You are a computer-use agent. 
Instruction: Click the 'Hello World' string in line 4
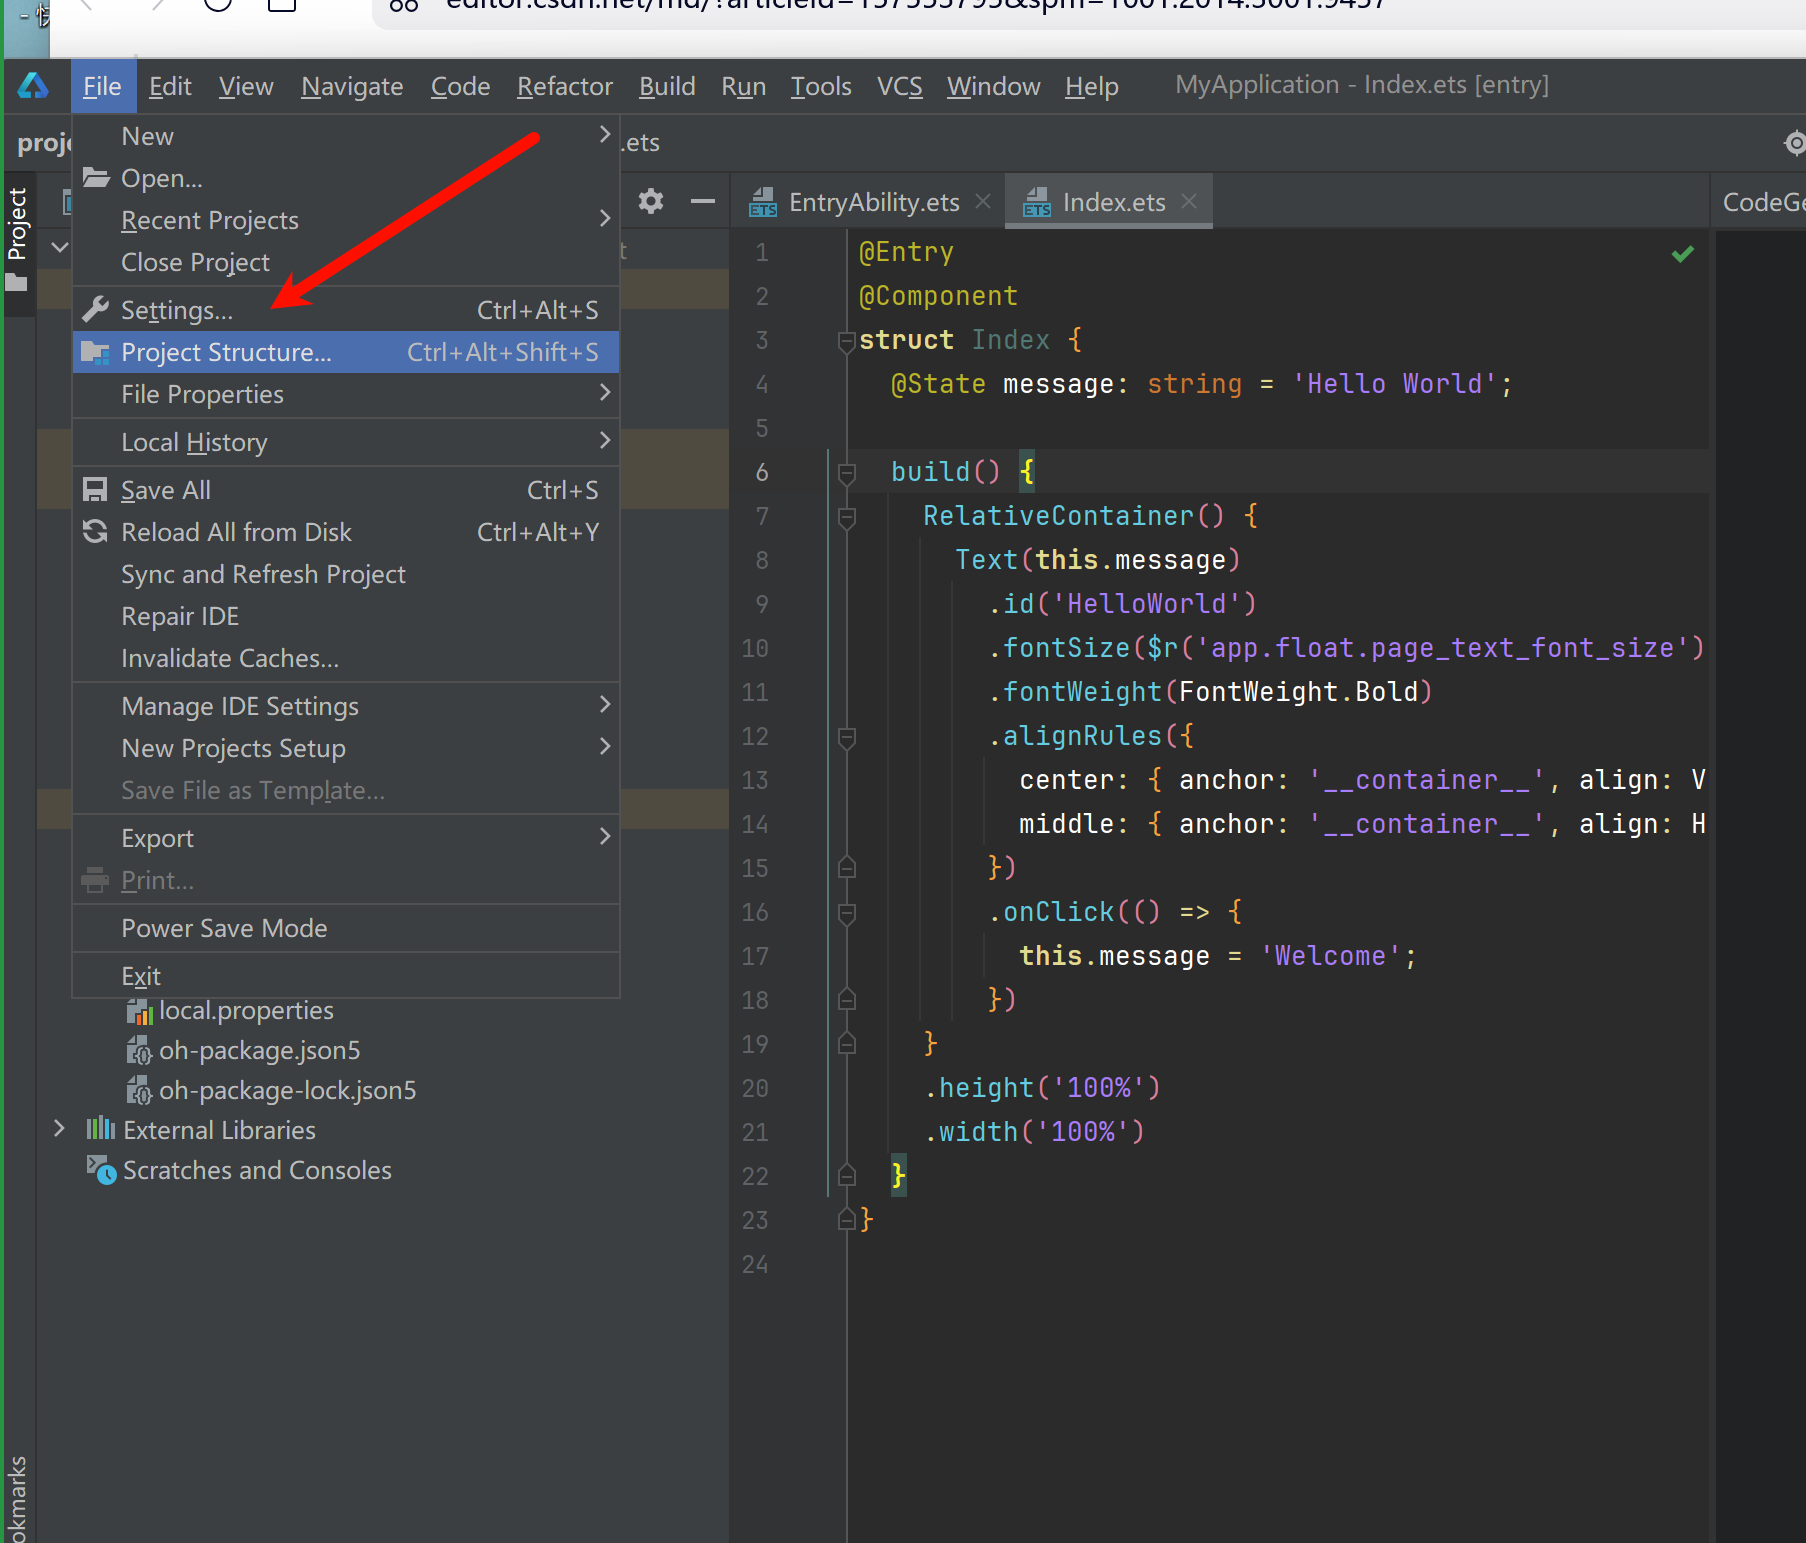(1395, 384)
